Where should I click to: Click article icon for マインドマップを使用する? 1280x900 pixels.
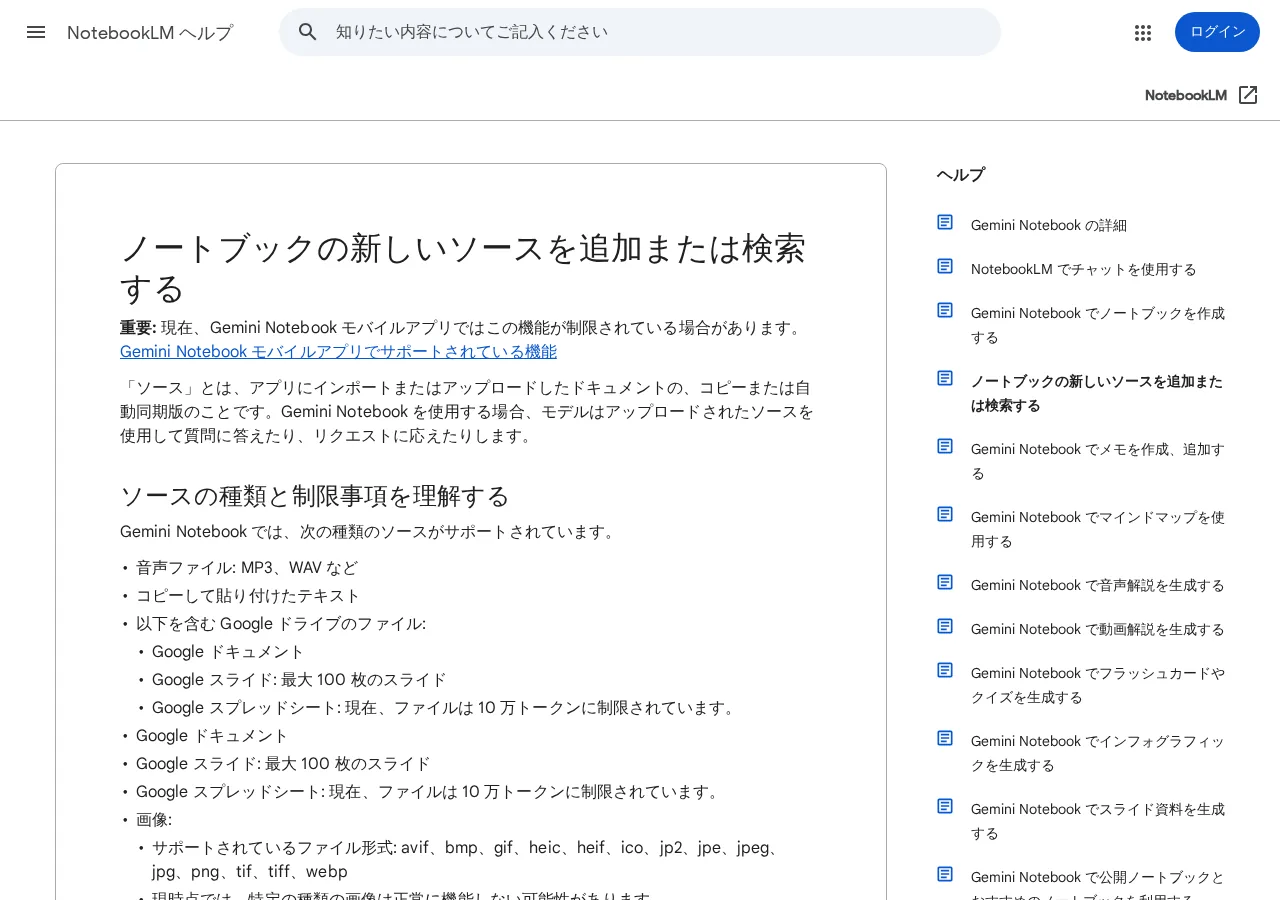pyautogui.click(x=945, y=514)
